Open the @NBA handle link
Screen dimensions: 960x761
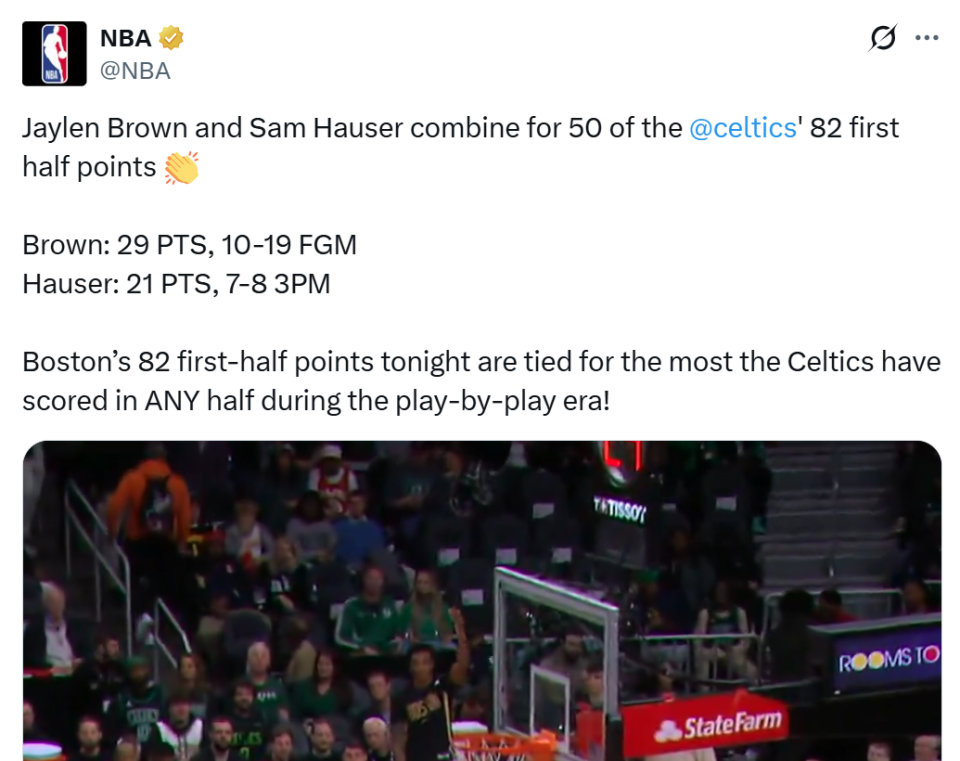(135, 71)
